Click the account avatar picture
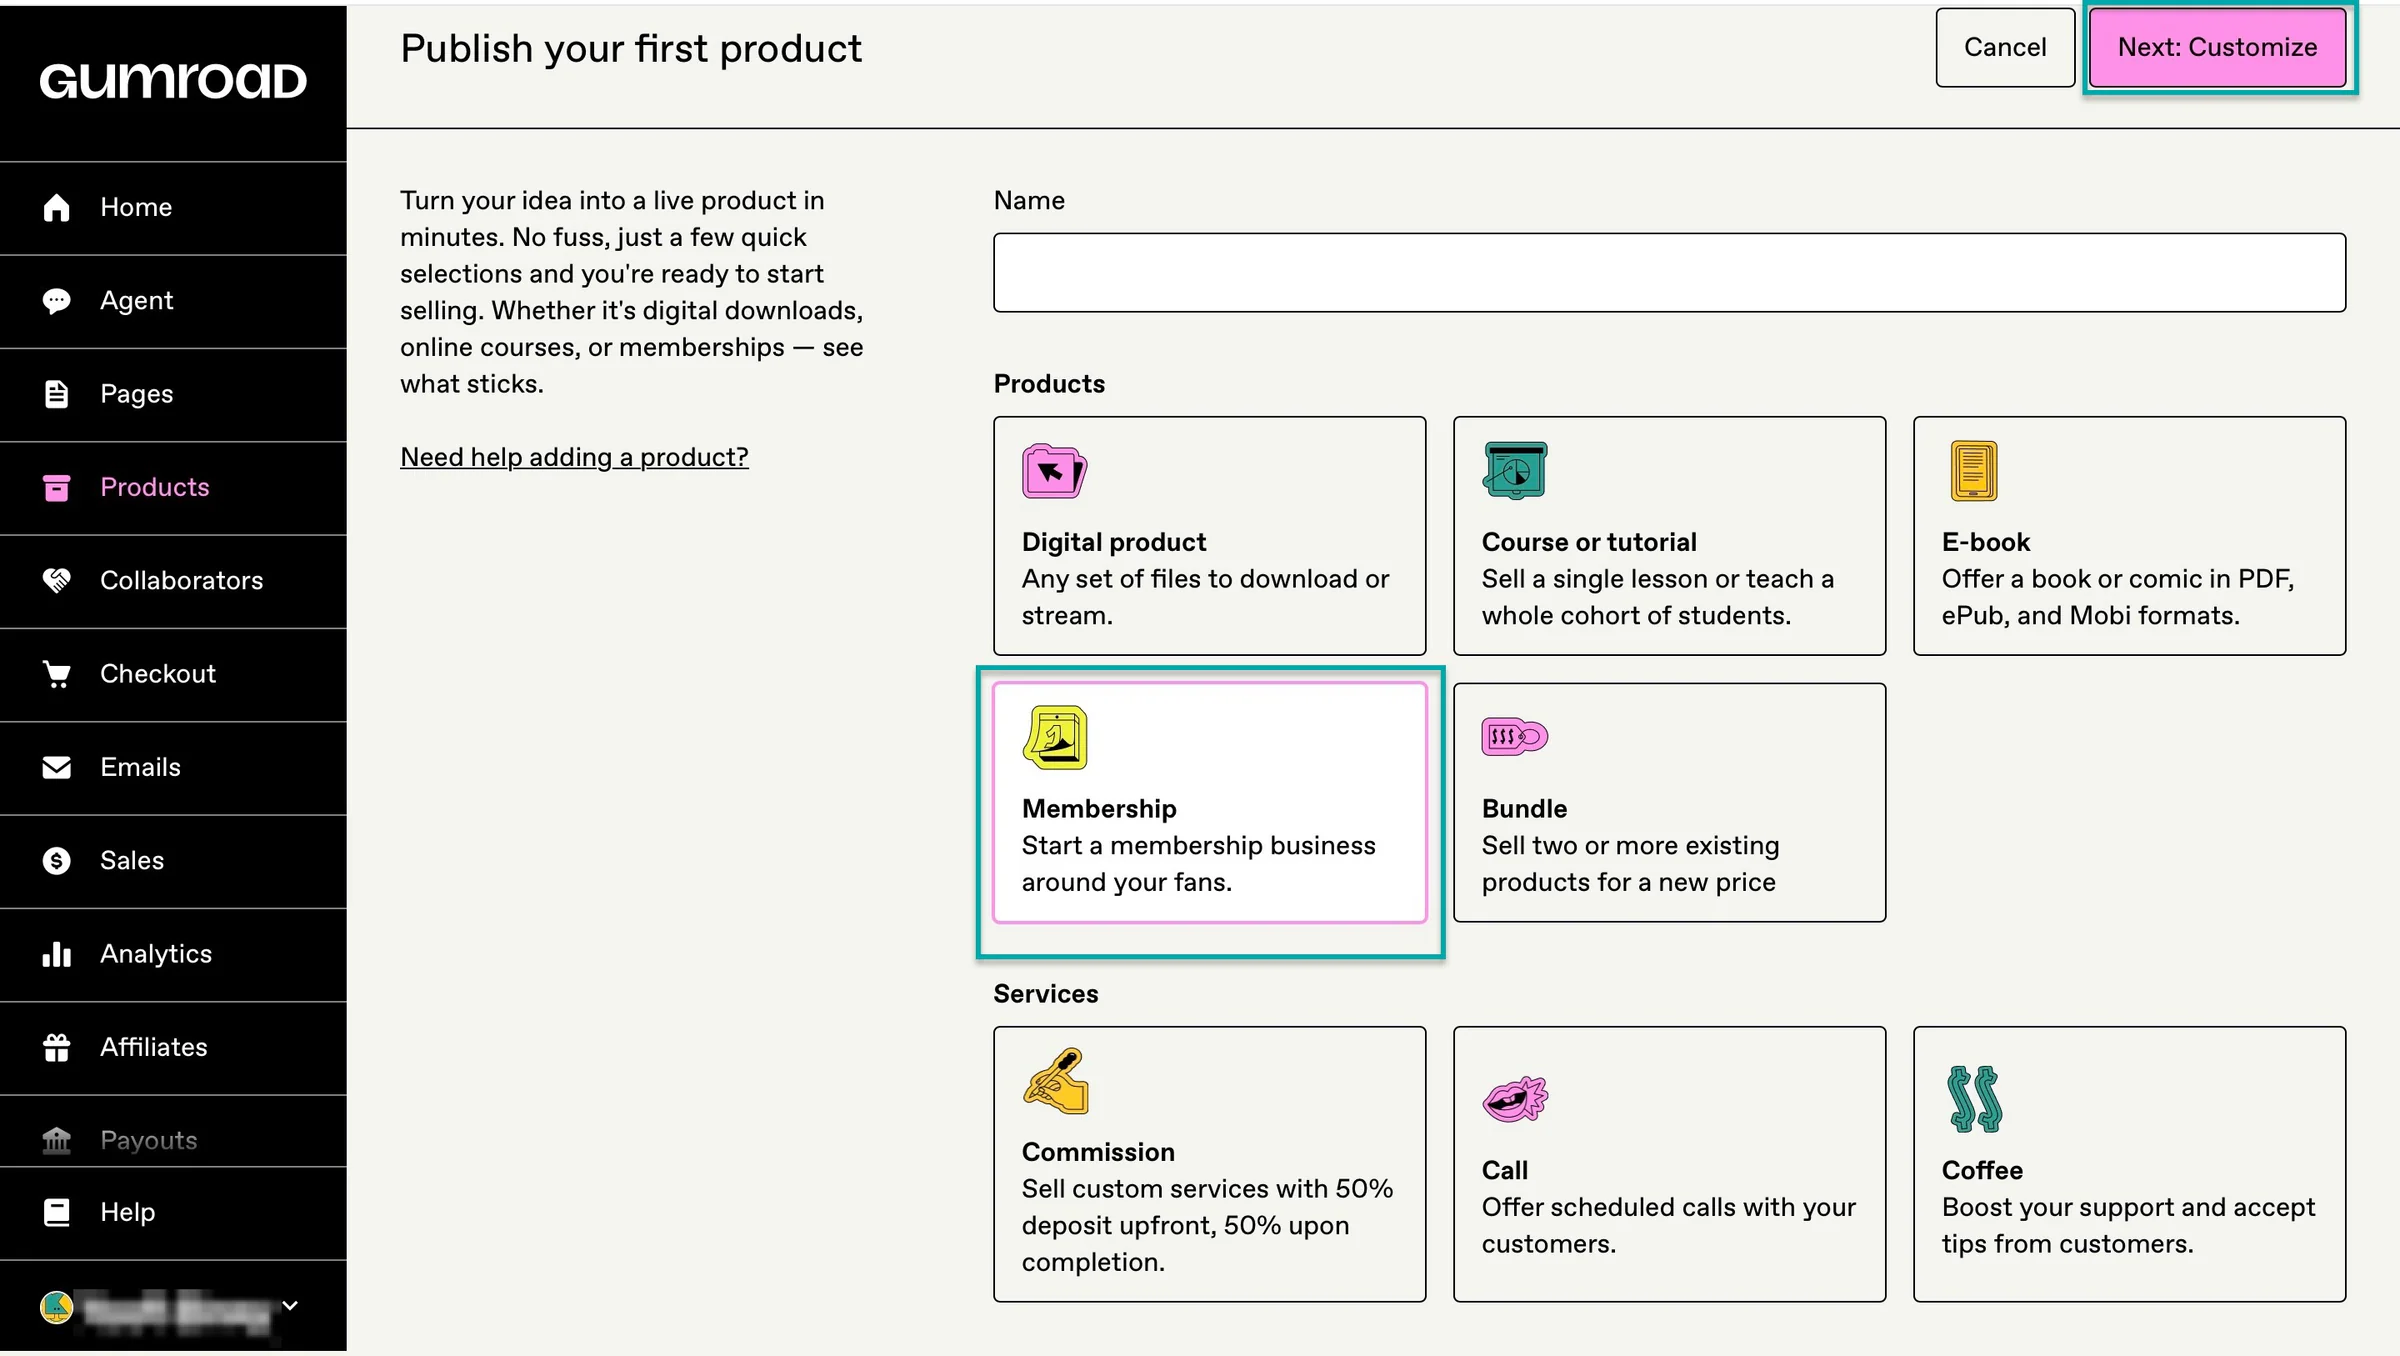2400x1356 pixels. pyautogui.click(x=56, y=1306)
